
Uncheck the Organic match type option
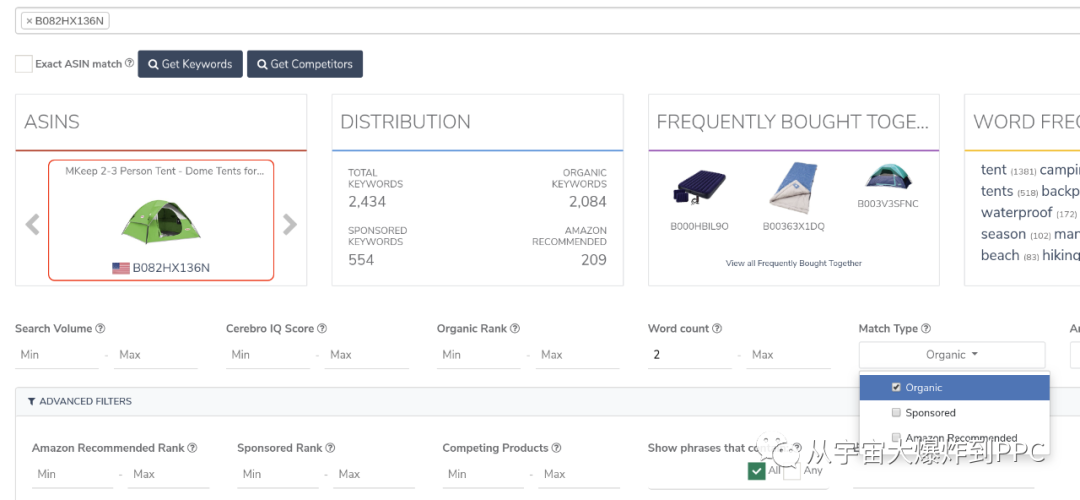896,388
